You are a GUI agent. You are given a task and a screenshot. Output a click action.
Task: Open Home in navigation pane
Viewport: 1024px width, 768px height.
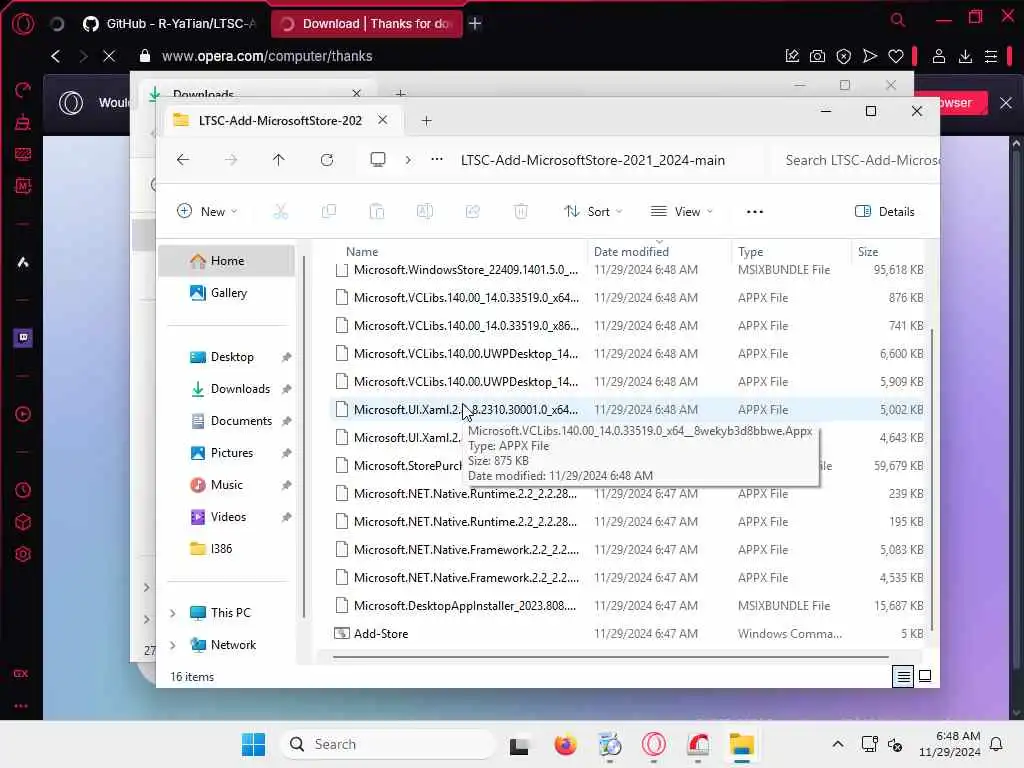click(x=227, y=261)
